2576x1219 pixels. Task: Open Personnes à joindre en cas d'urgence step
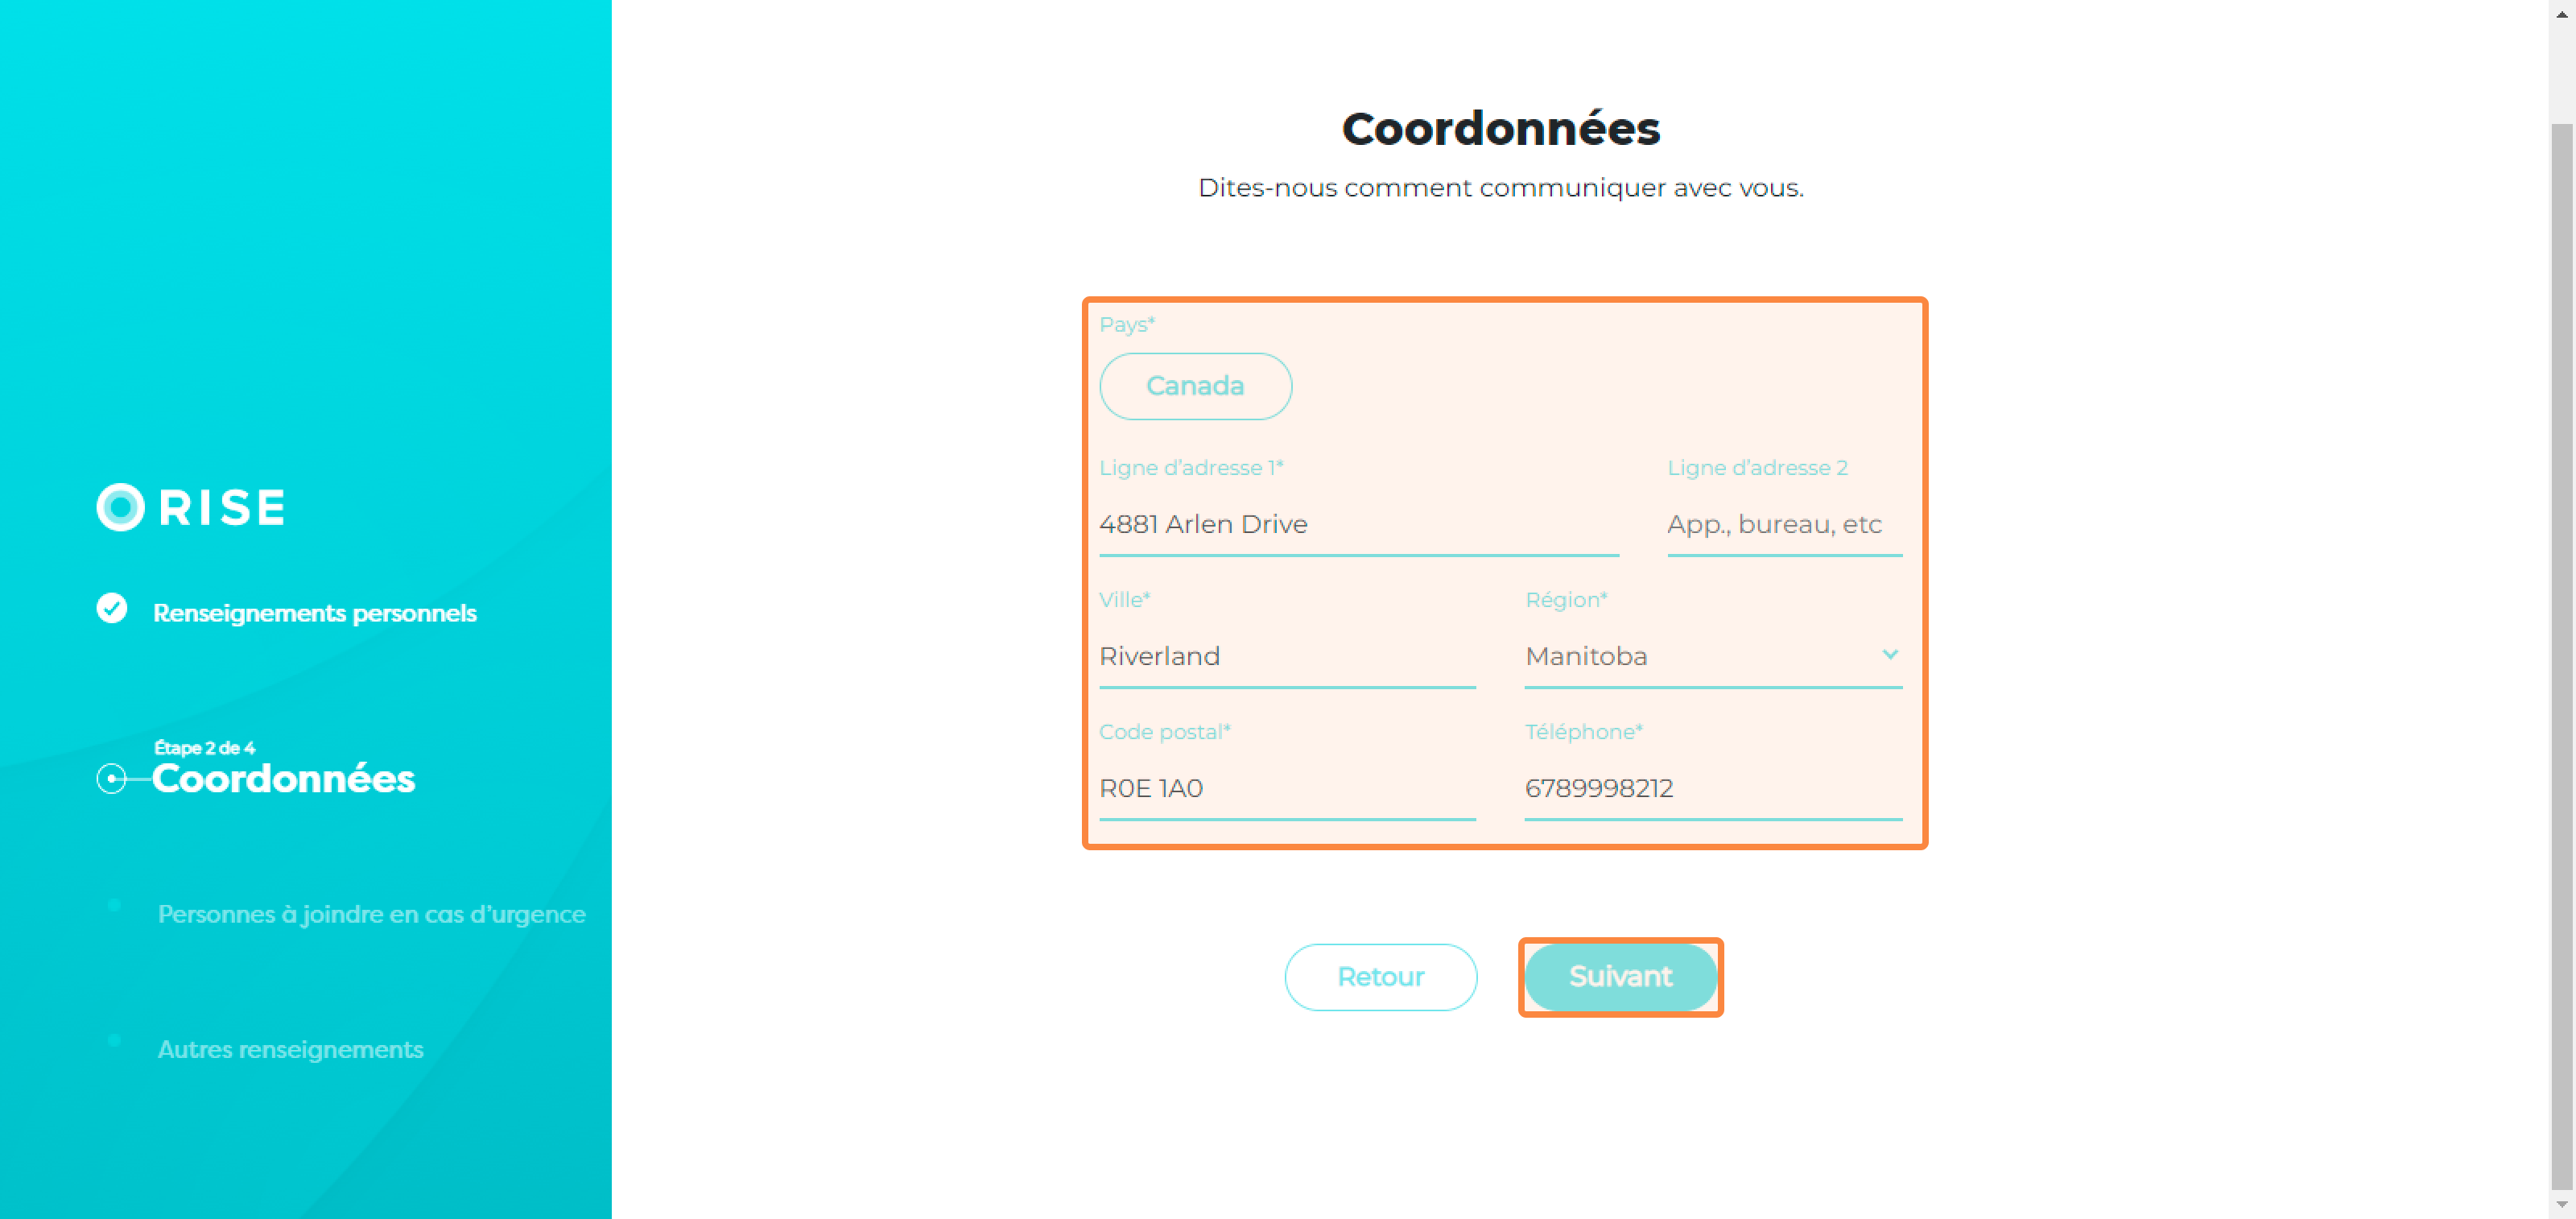point(371,914)
